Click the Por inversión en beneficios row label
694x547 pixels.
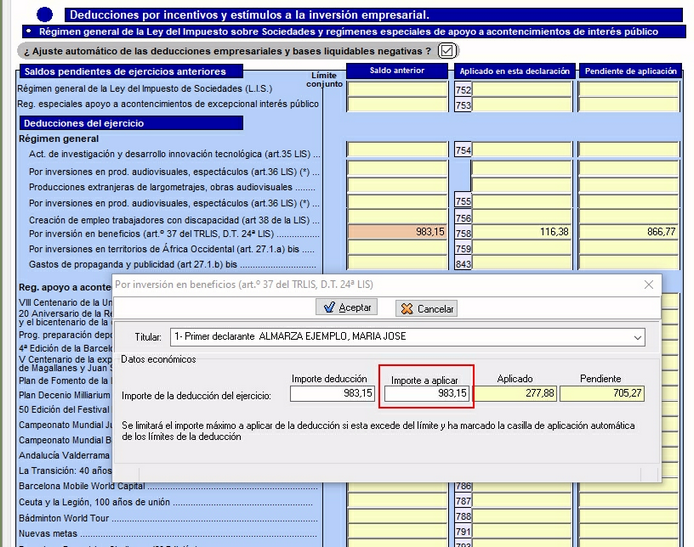point(151,234)
